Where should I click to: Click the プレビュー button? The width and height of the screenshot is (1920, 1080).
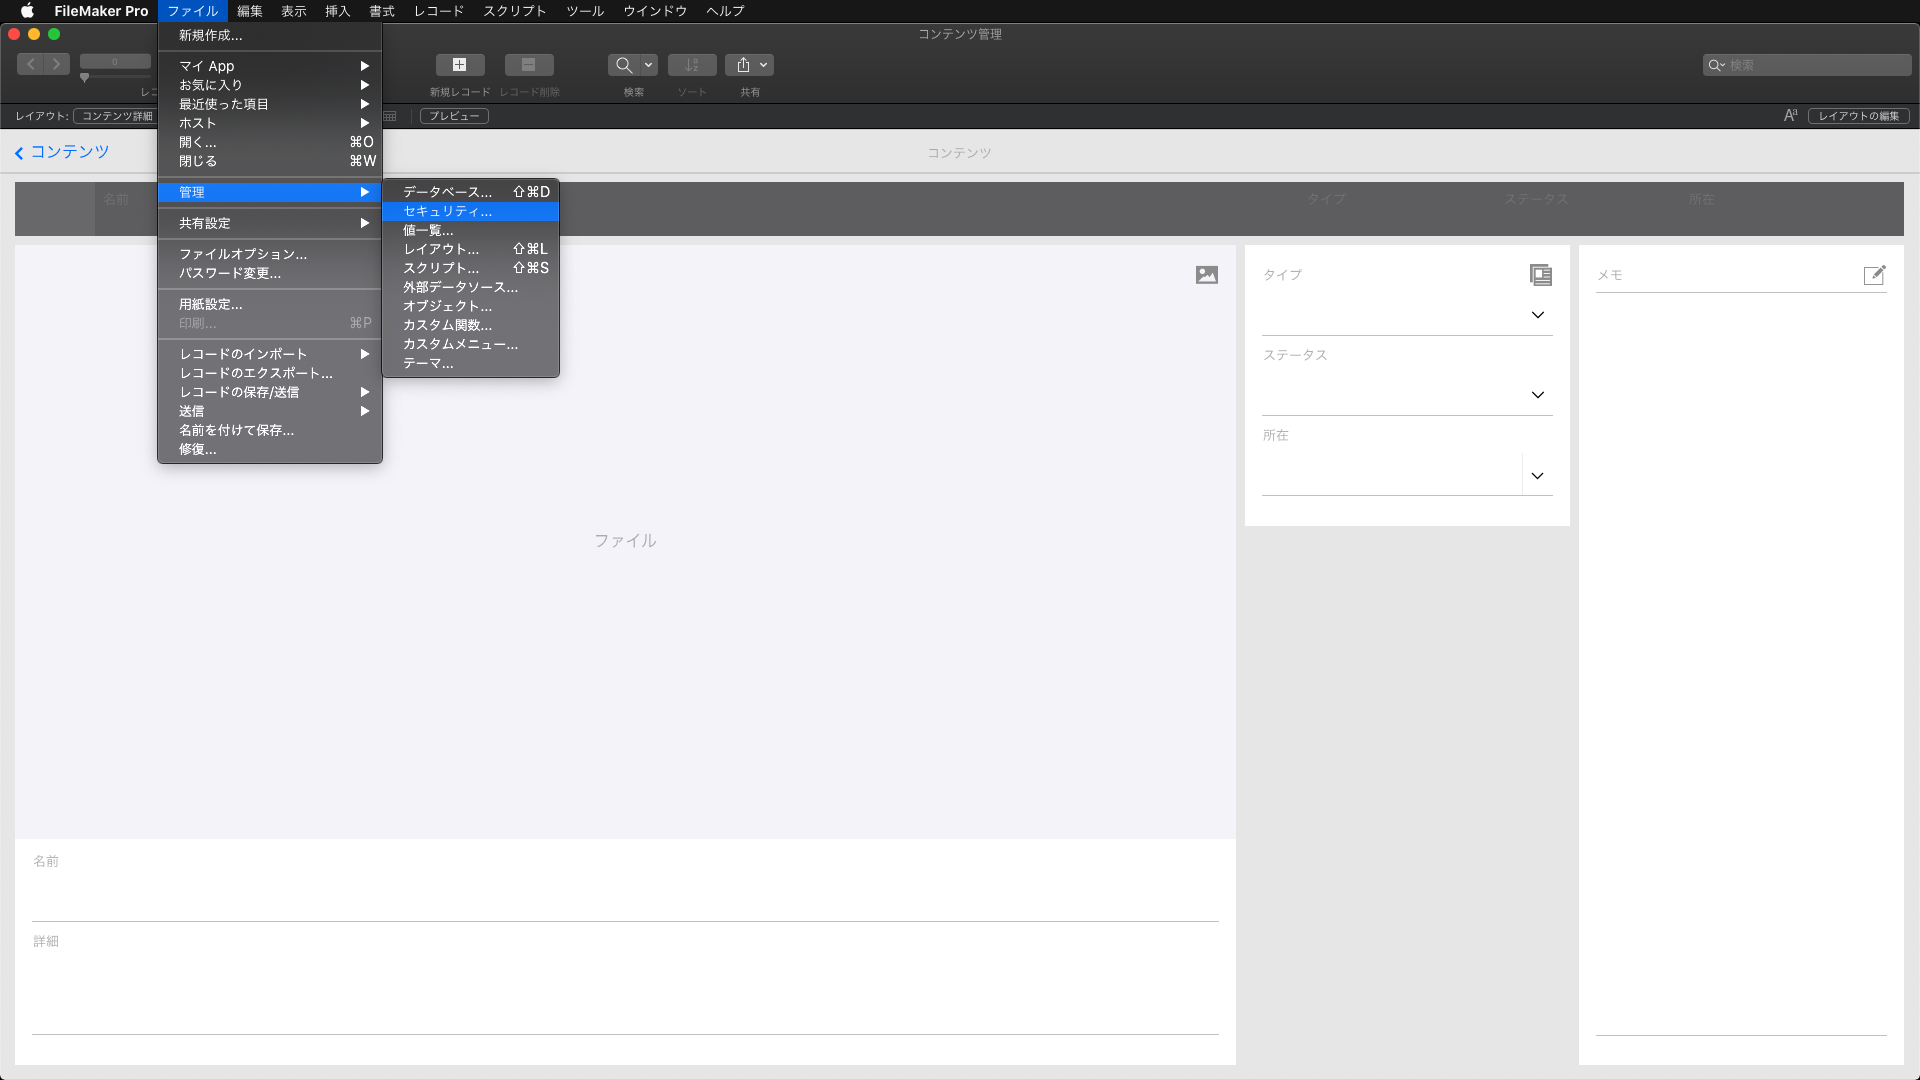[454, 116]
